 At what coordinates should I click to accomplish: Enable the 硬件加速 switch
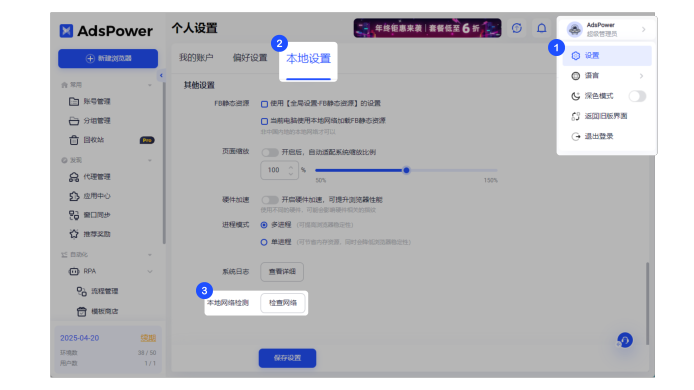[270, 200]
